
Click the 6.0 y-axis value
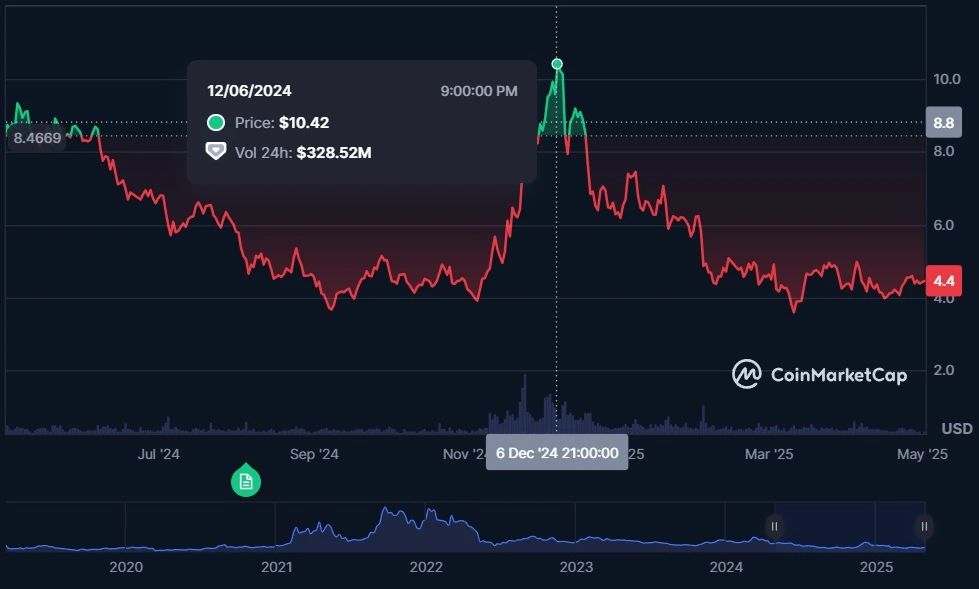coord(943,225)
